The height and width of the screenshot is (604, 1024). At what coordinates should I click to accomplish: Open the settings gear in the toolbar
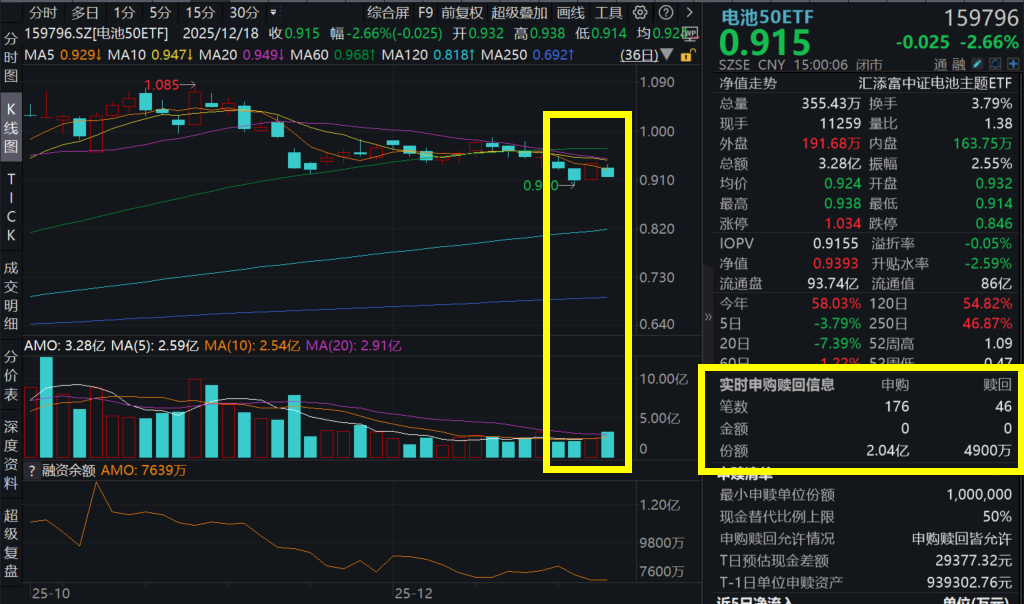click(x=639, y=13)
